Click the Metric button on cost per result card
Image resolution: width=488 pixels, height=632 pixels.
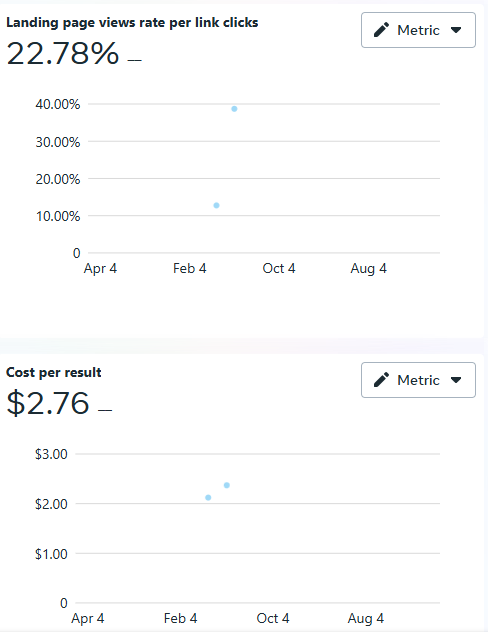pos(418,380)
